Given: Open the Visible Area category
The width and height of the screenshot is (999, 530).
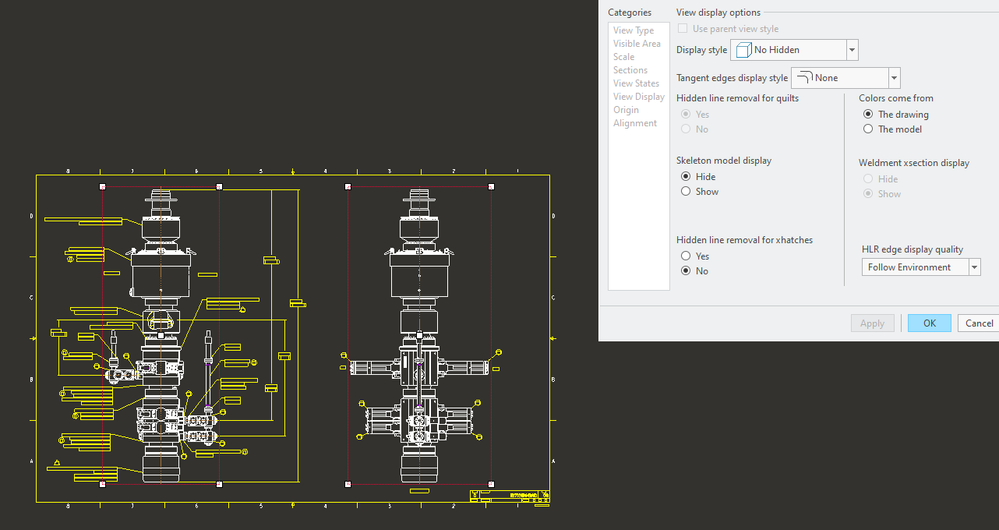Looking at the screenshot, I should [636, 43].
